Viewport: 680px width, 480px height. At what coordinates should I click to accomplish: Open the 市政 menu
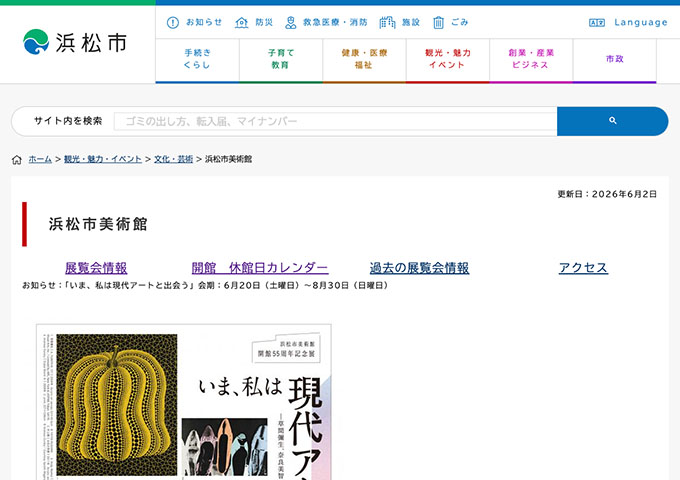(x=615, y=60)
